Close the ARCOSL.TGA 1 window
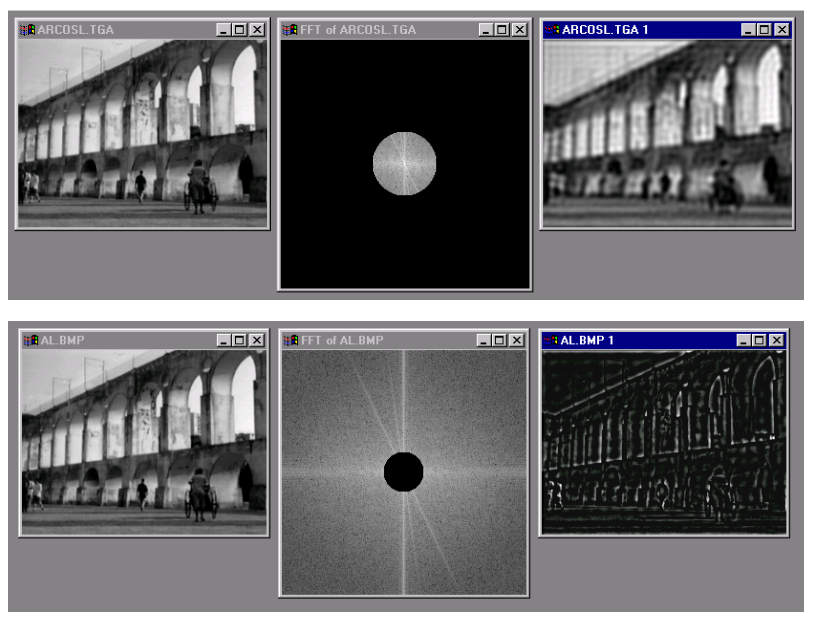The image size is (815, 623). click(x=782, y=30)
